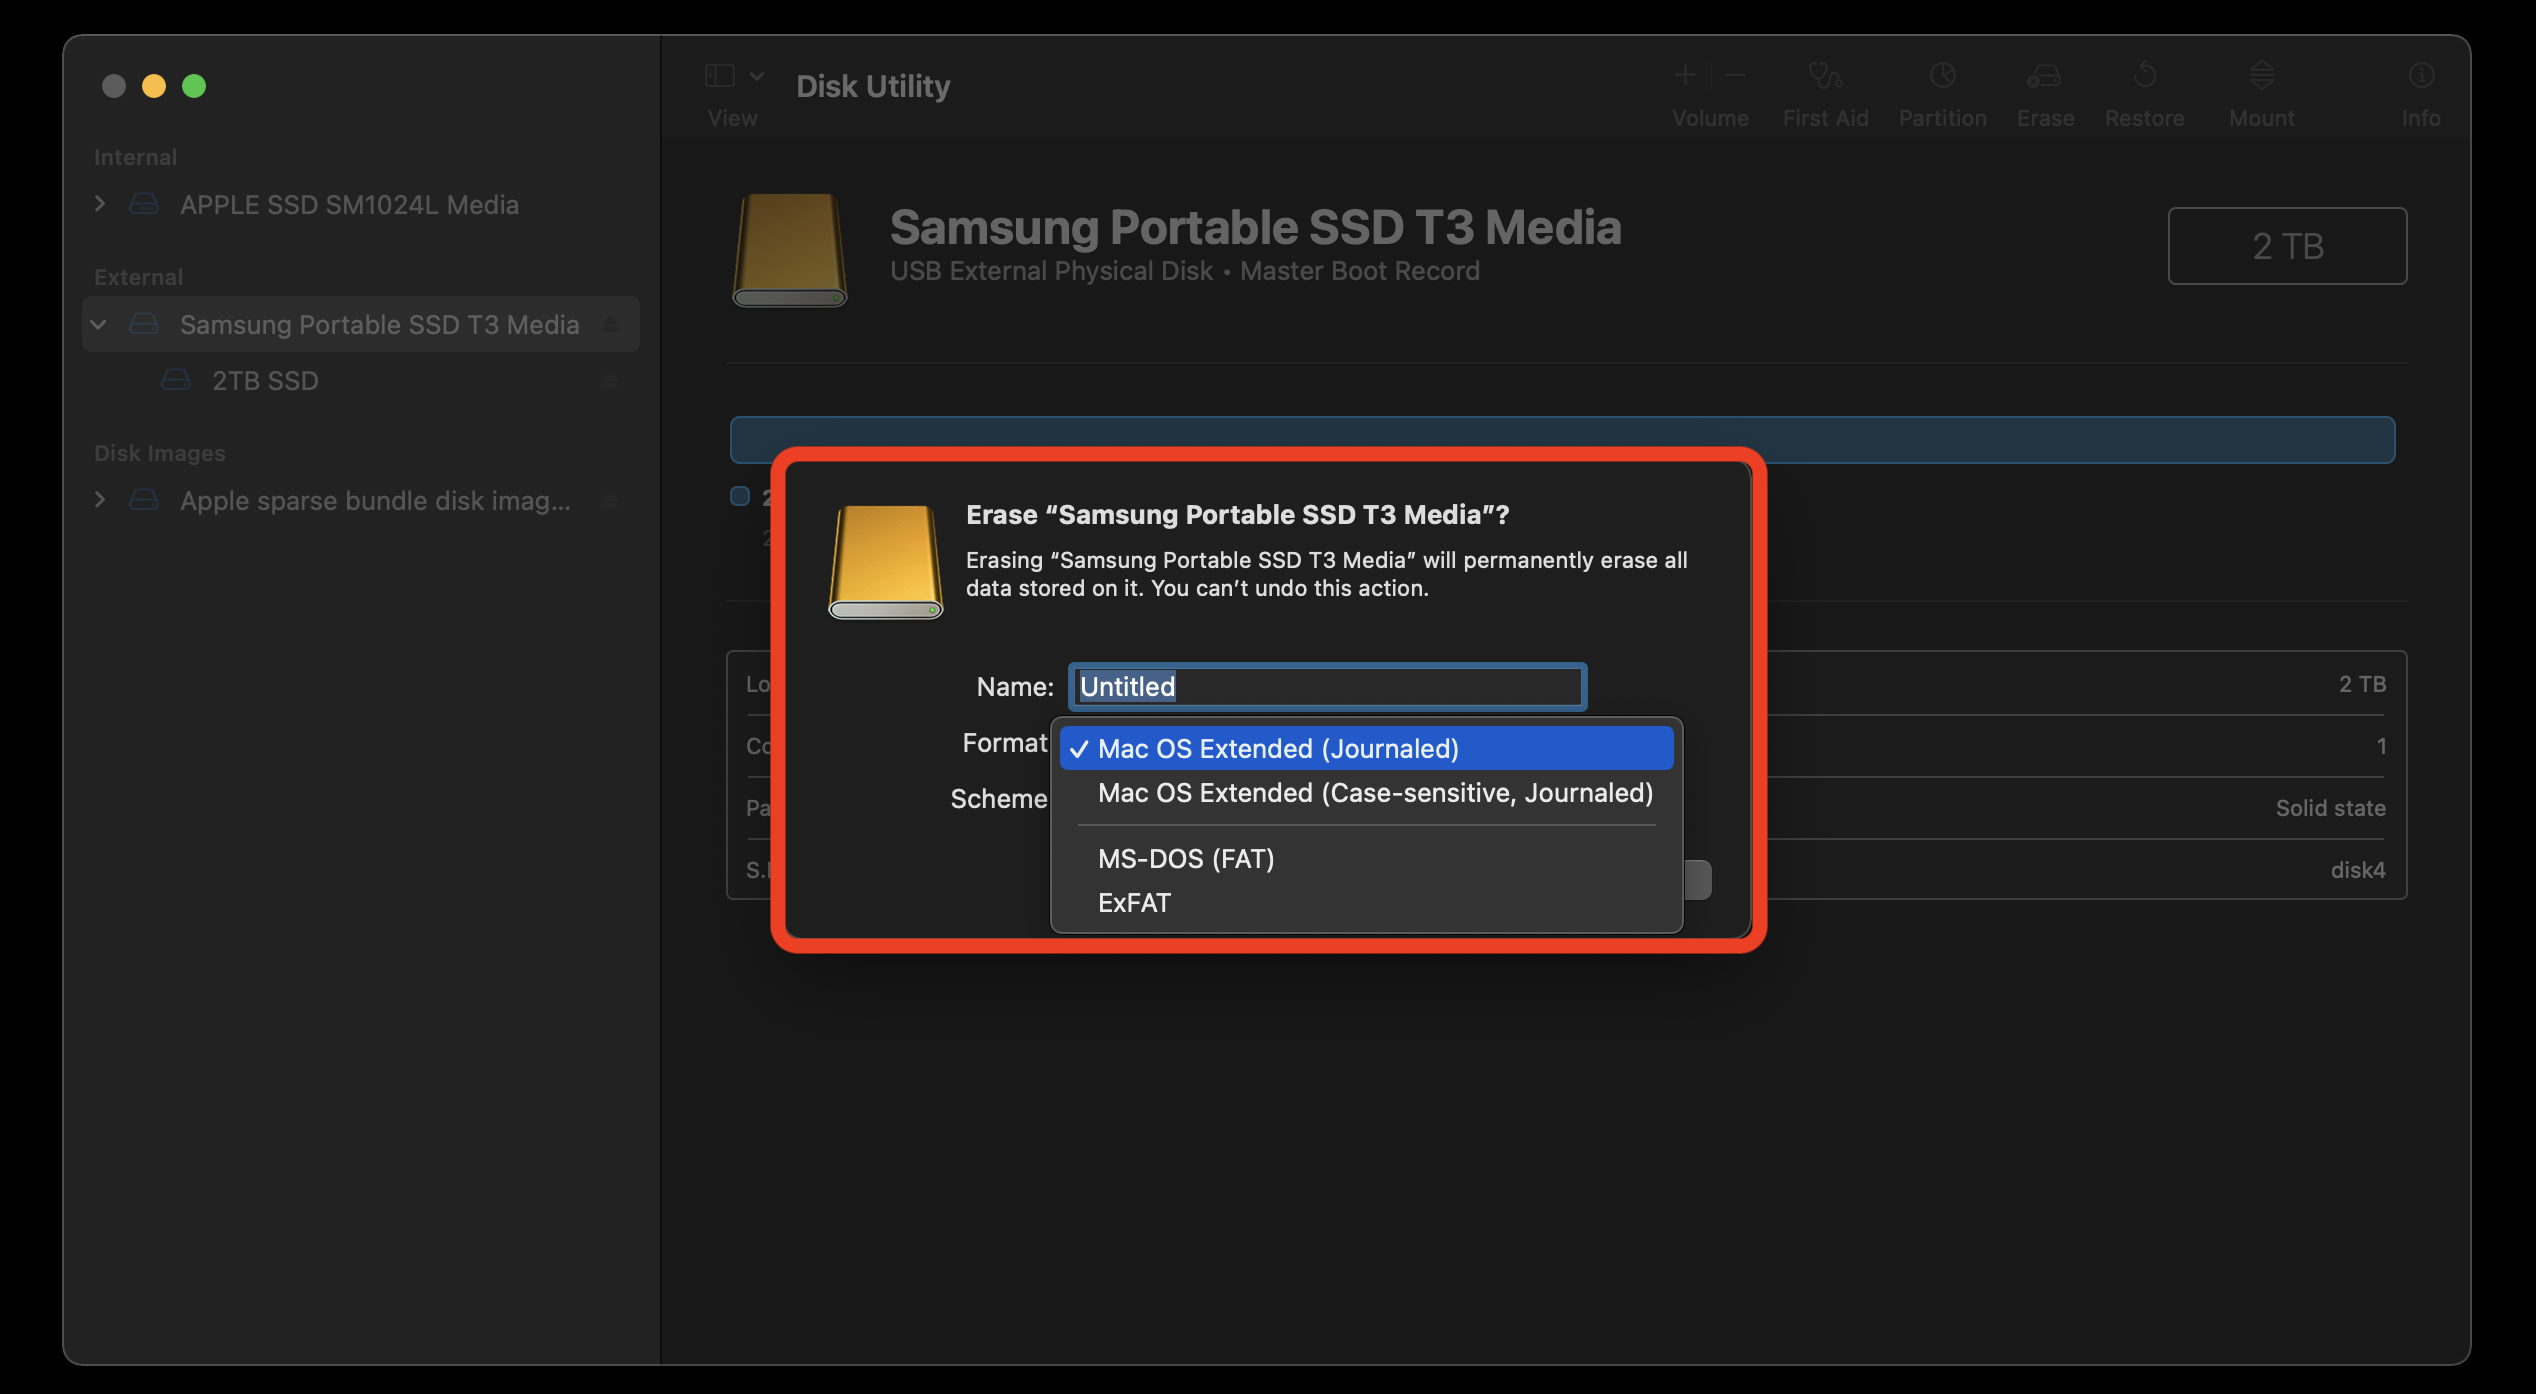Open the Format dropdown menu
2536x1394 pixels.
pos(1364,747)
